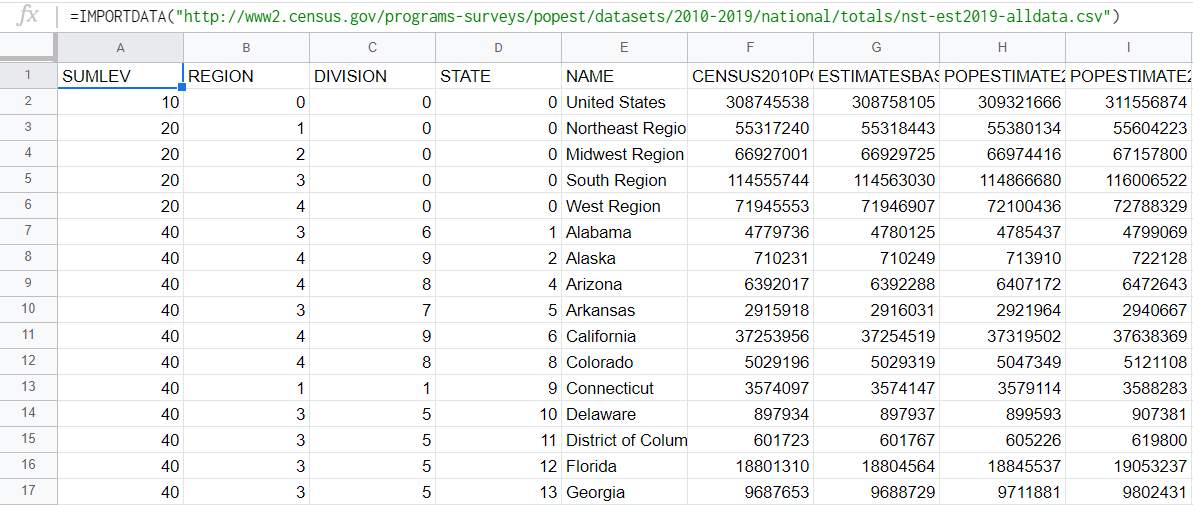Select the Georgia name cell

625,492
